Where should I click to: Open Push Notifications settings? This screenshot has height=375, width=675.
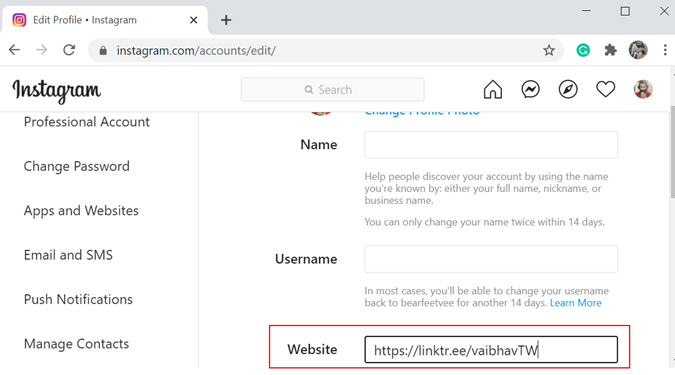click(x=78, y=299)
